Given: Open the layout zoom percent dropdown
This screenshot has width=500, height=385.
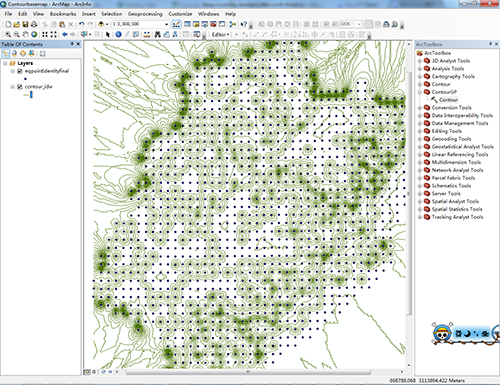Looking at the screenshot, I should coord(359,24).
